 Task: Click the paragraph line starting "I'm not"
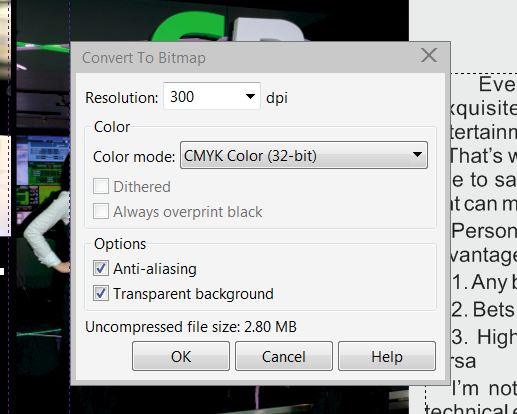click(484, 389)
